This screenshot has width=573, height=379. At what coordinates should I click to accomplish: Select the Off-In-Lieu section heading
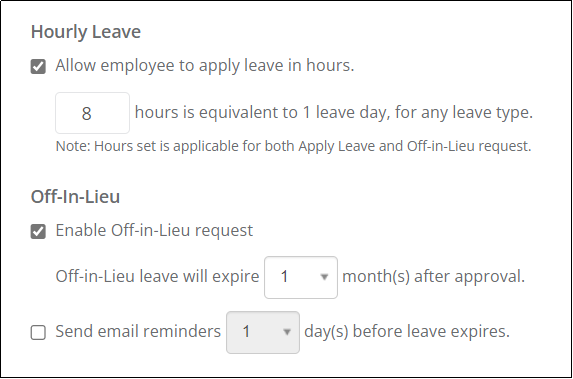point(75,197)
